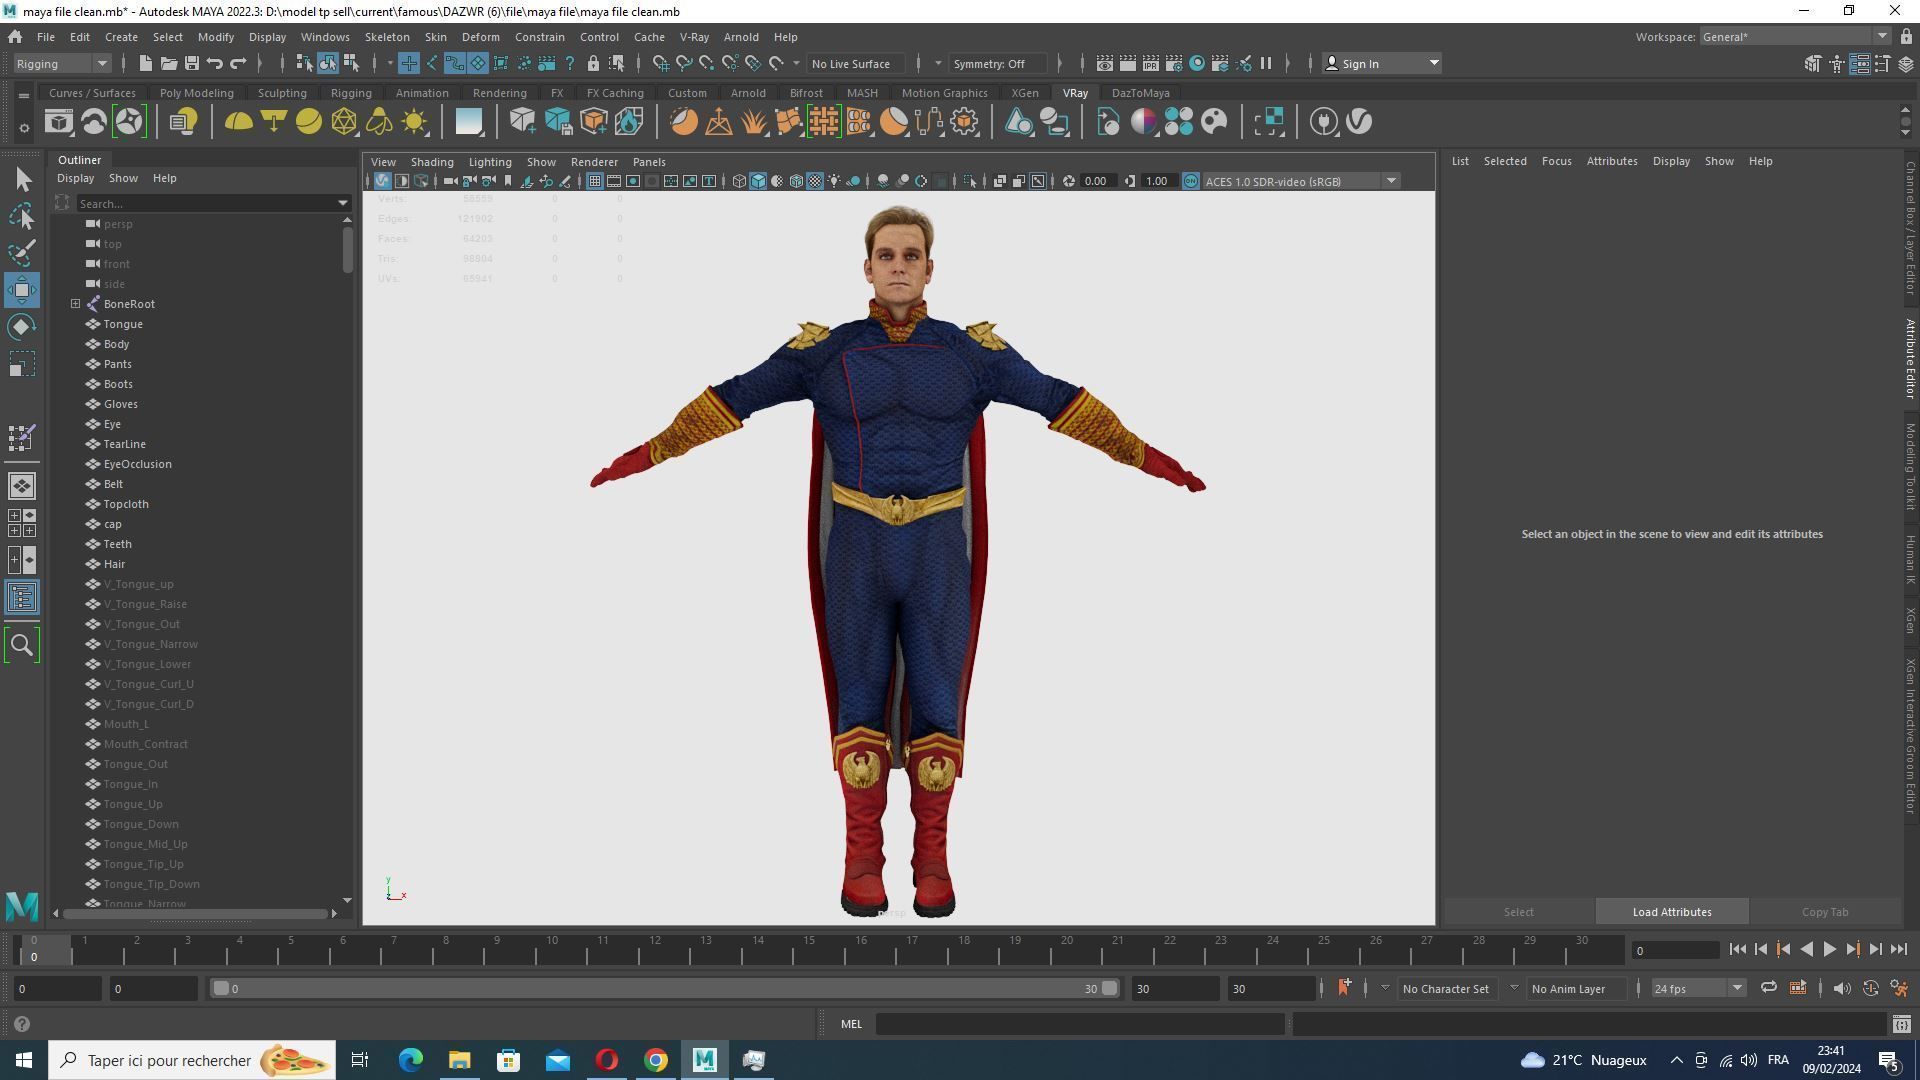Click the MEL command language label
Image resolution: width=1920 pixels, height=1080 pixels.
pyautogui.click(x=851, y=1024)
